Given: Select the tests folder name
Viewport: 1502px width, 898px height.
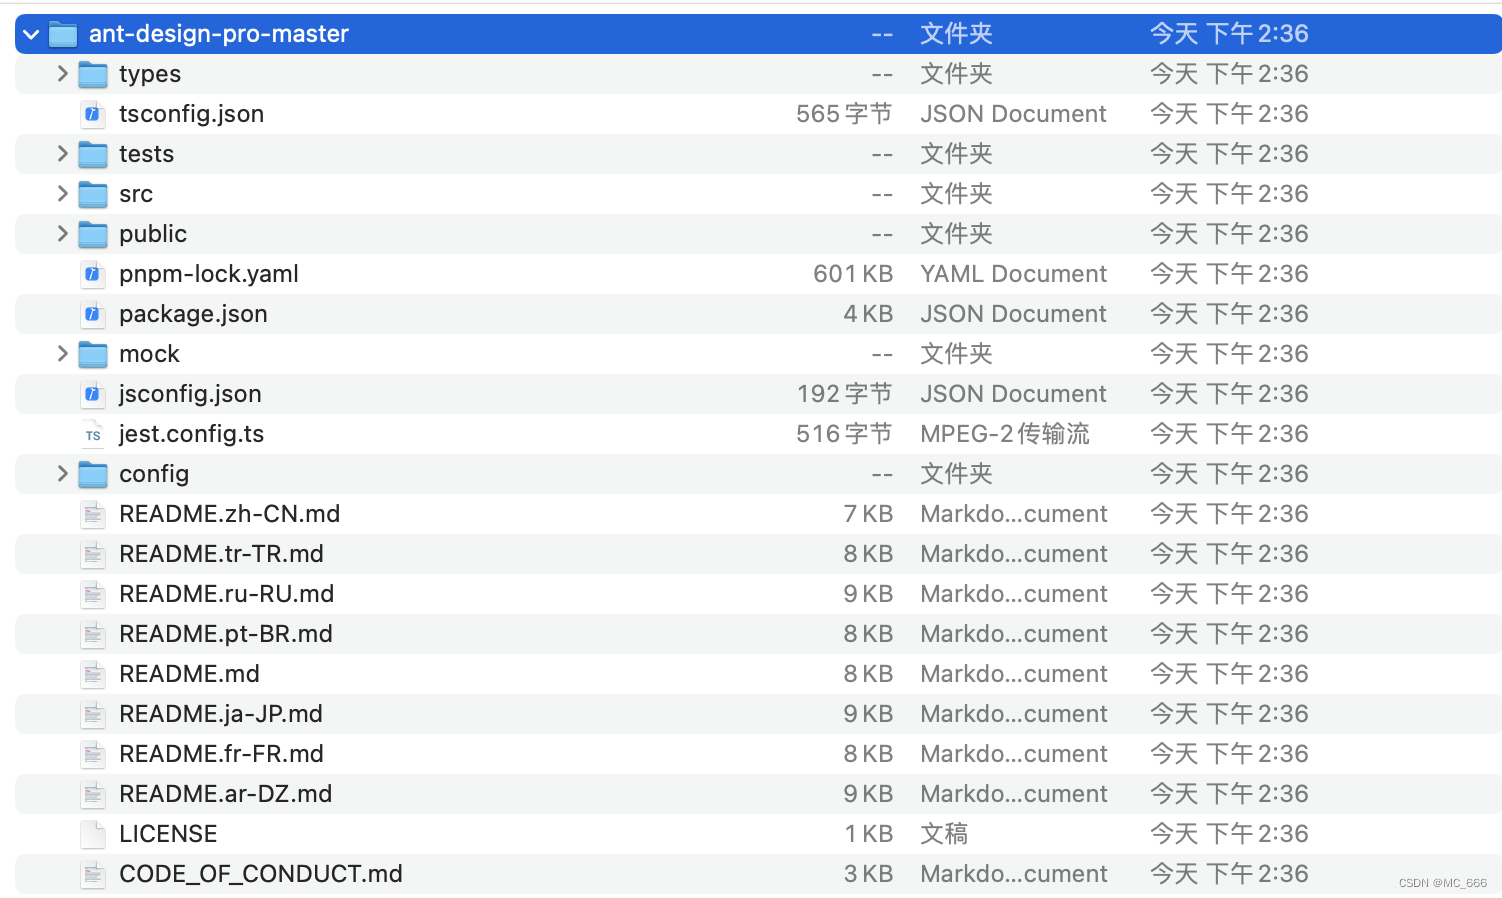Looking at the screenshot, I should point(147,154).
